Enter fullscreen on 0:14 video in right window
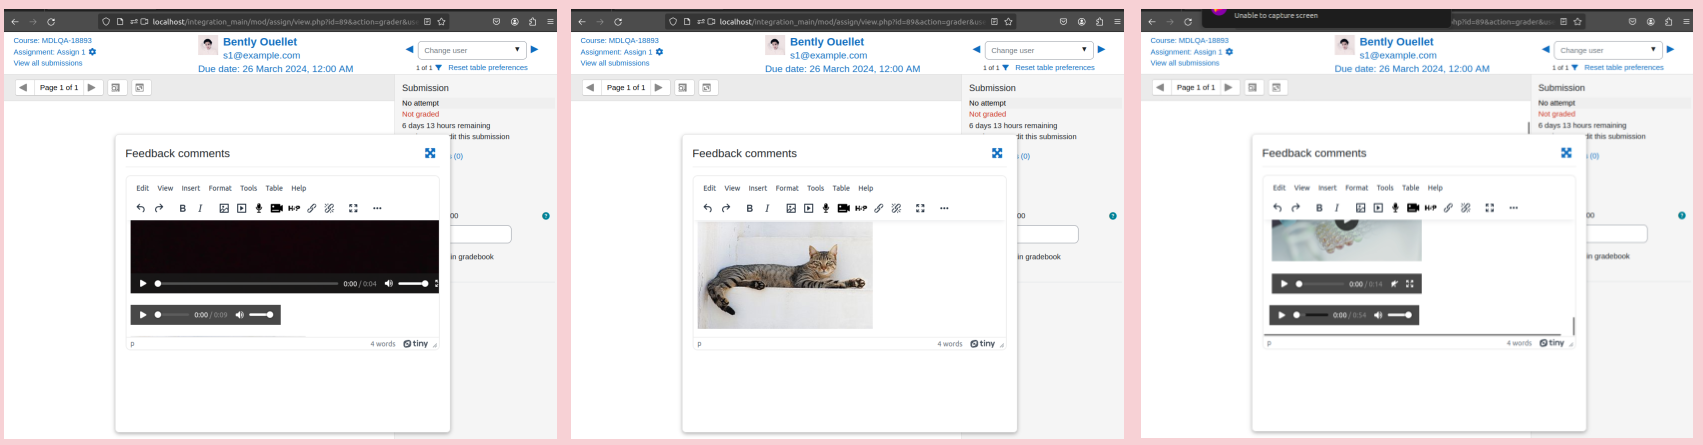The width and height of the screenshot is (1703, 445). pos(1410,284)
